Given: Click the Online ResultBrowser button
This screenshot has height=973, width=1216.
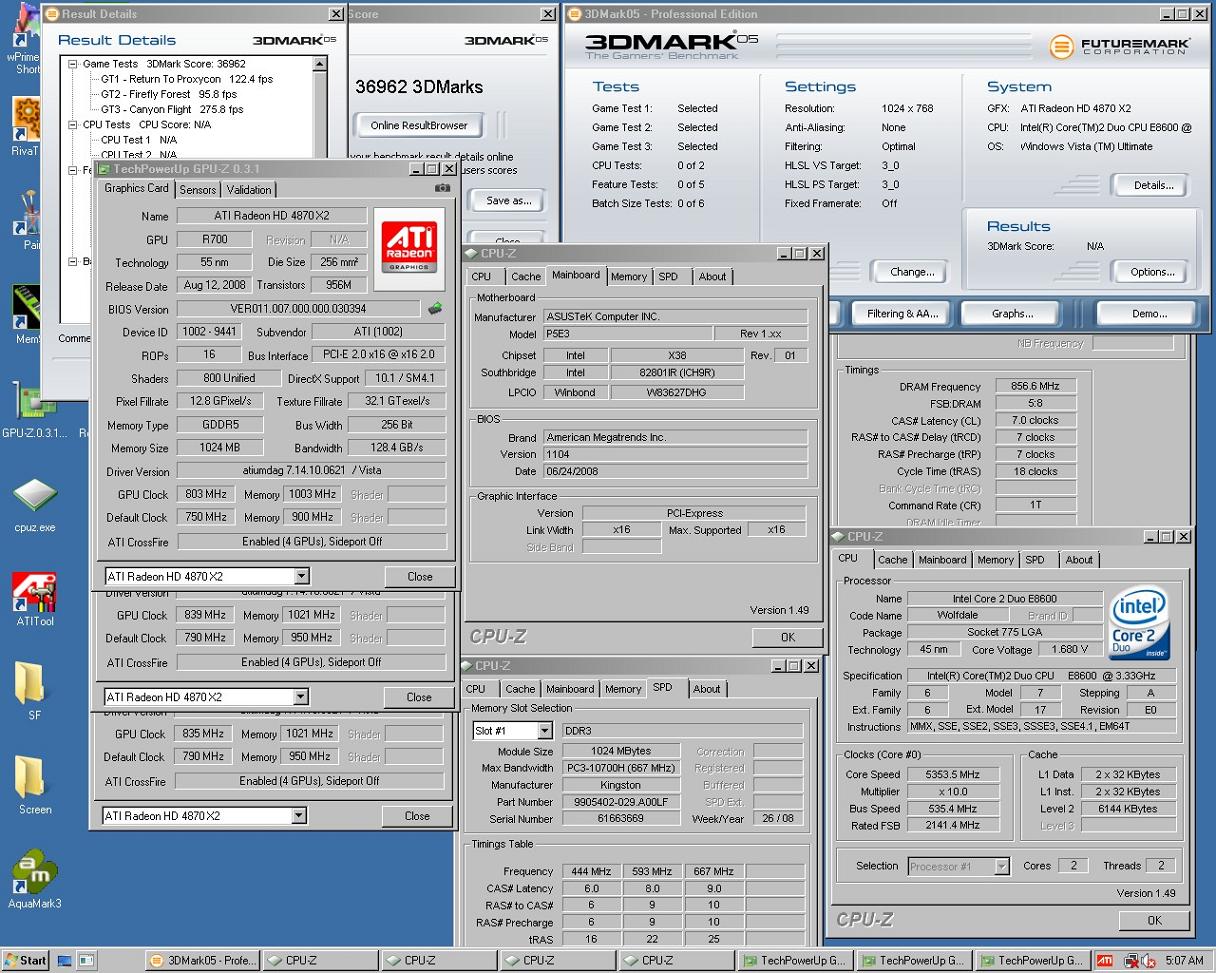Looking at the screenshot, I should pyautogui.click(x=419, y=125).
